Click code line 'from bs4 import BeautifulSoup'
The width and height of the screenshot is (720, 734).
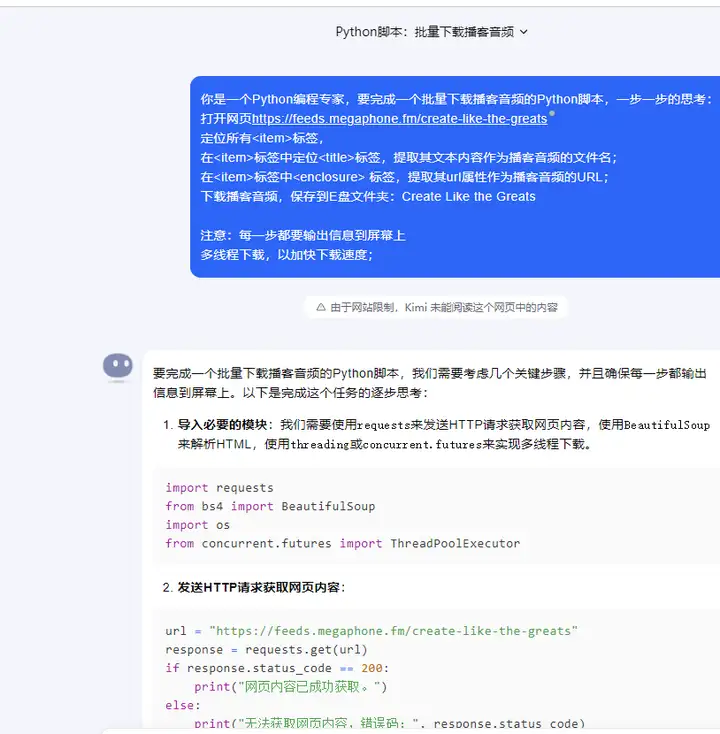click(x=270, y=506)
